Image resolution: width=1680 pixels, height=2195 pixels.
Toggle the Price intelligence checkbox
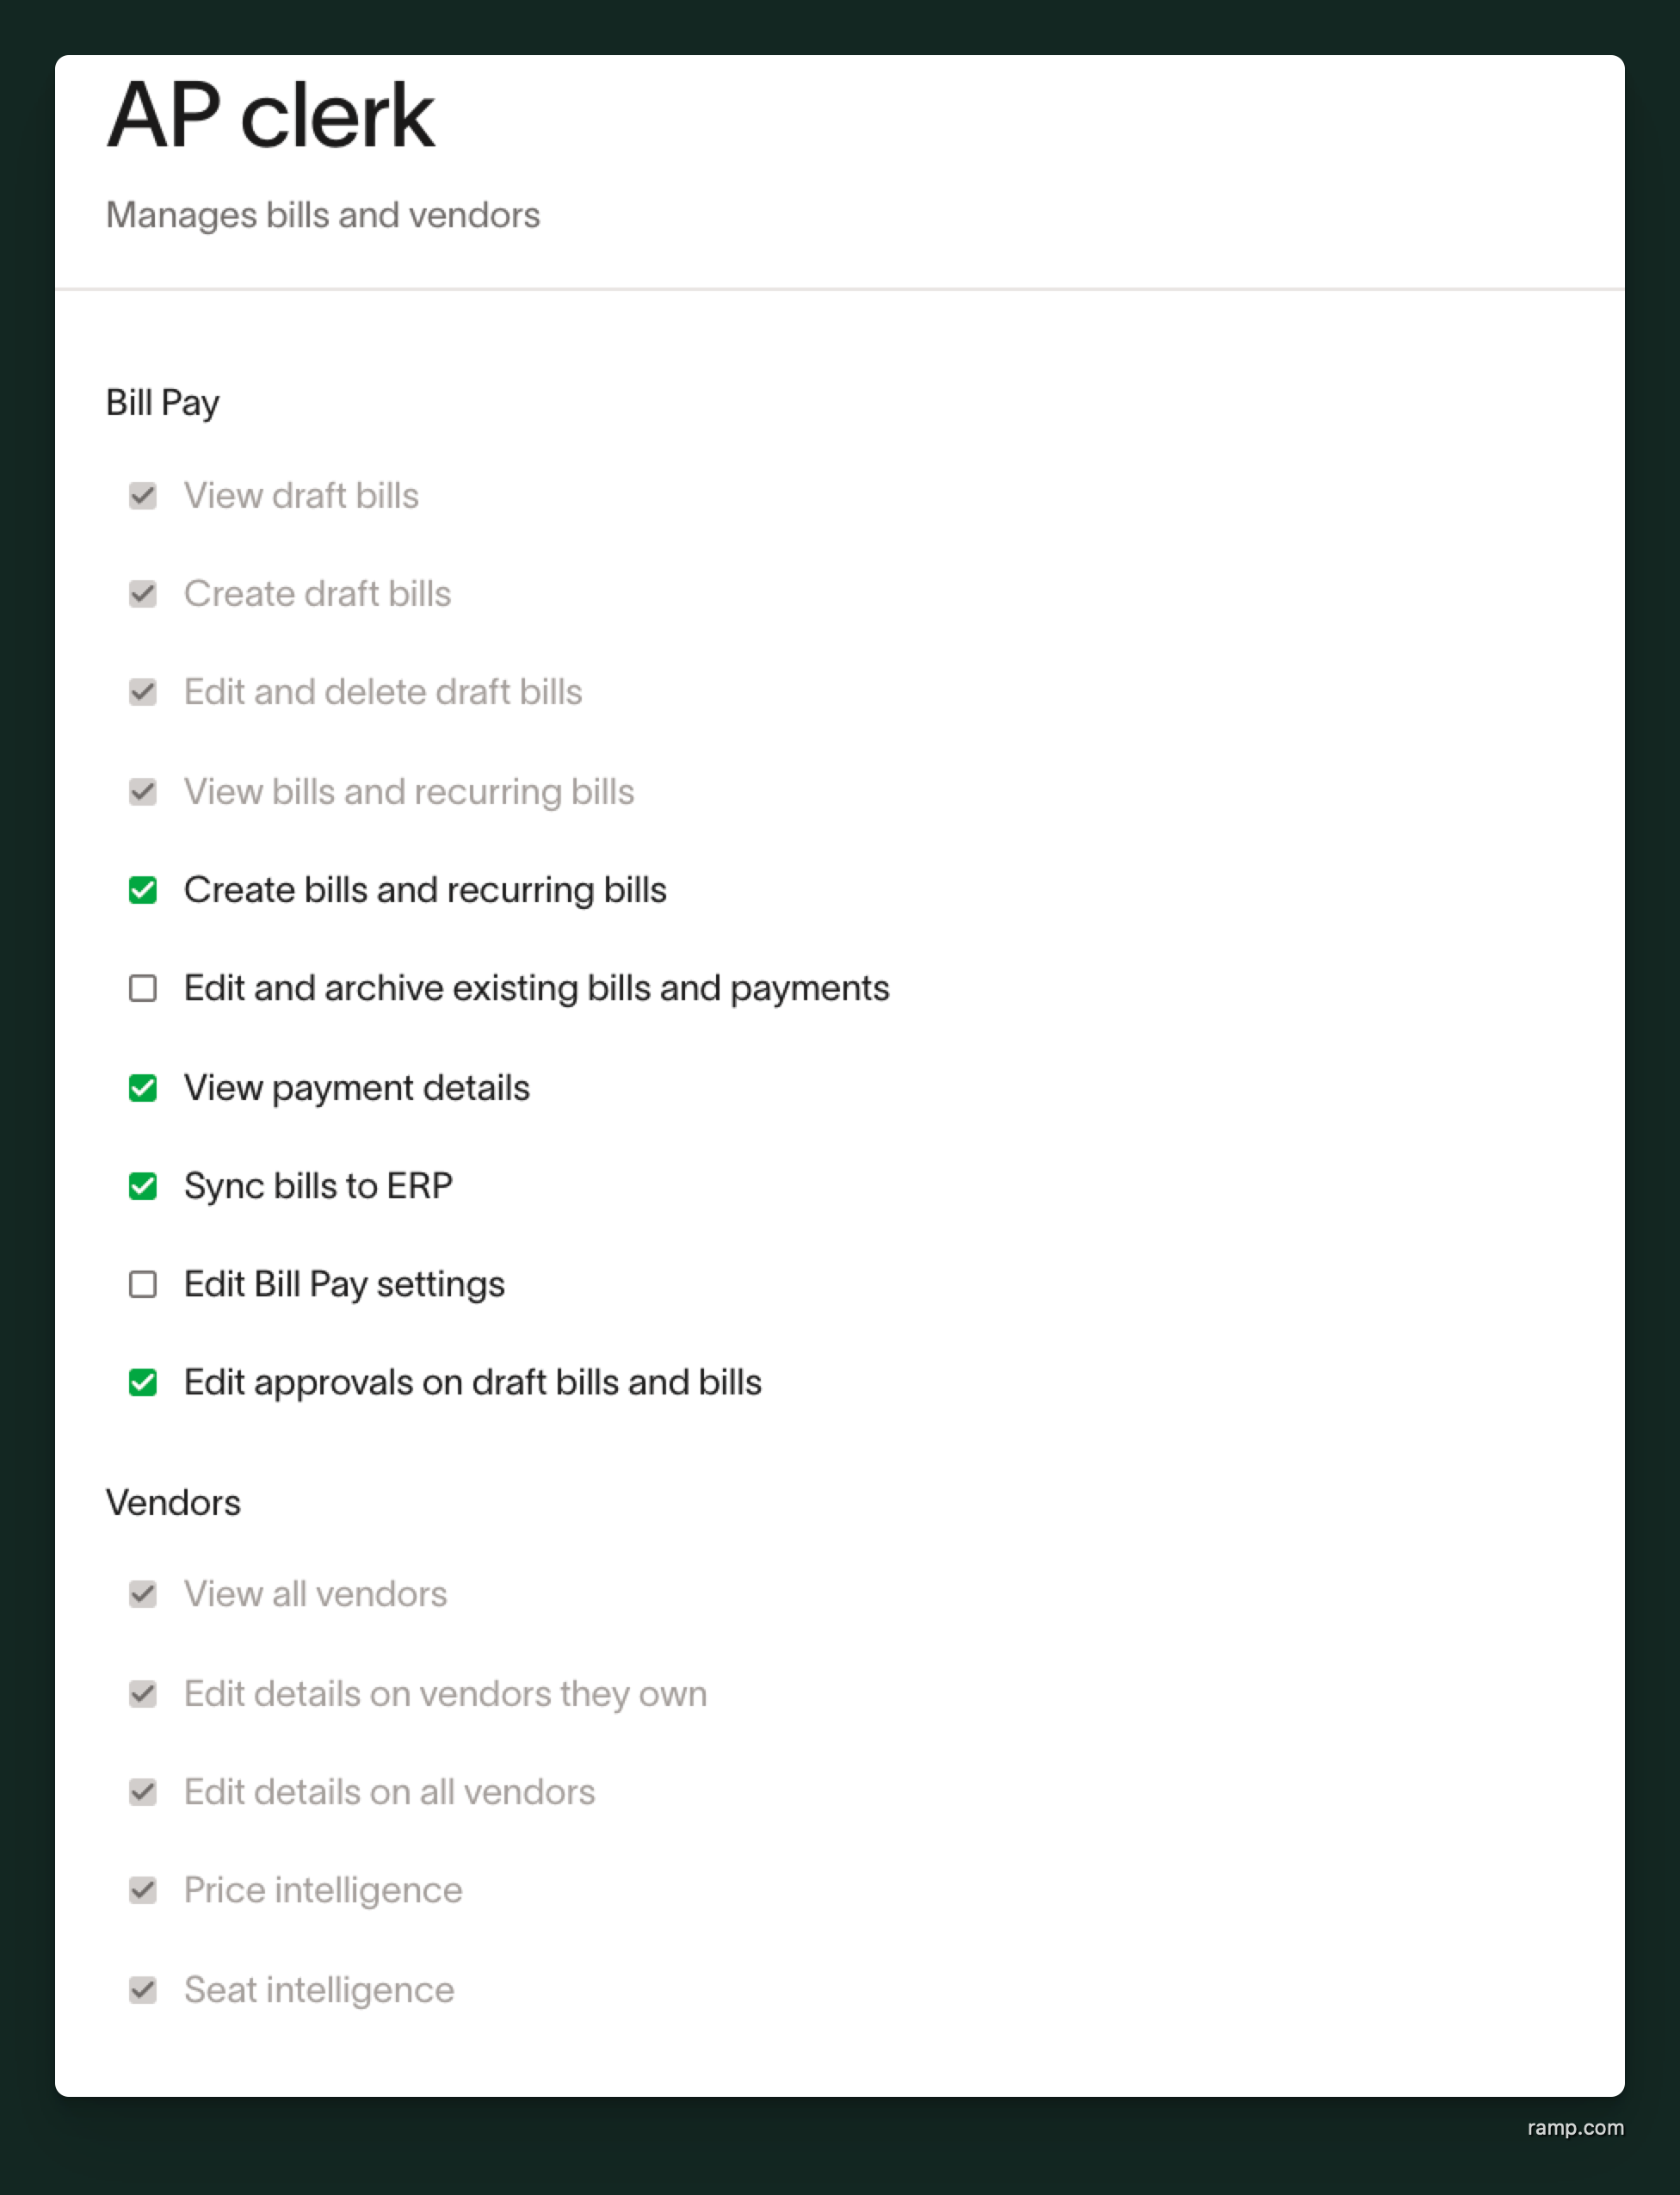143,1890
